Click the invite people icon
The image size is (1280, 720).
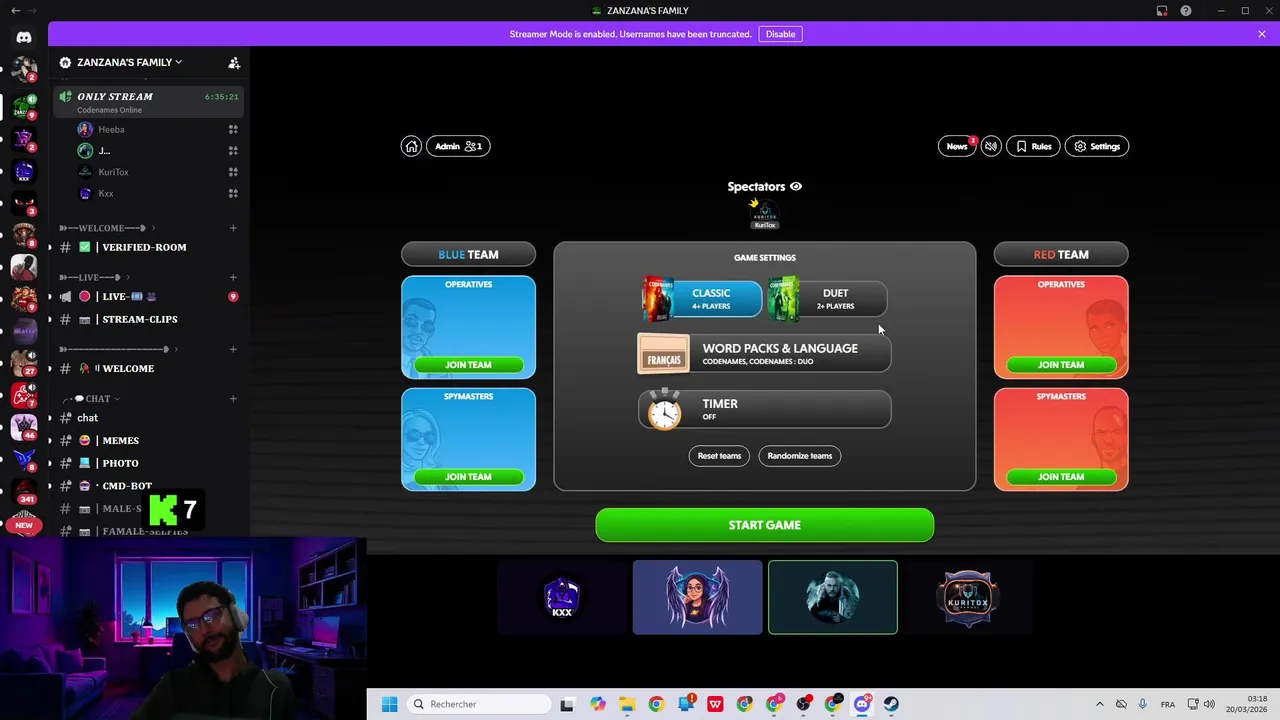click(x=234, y=62)
